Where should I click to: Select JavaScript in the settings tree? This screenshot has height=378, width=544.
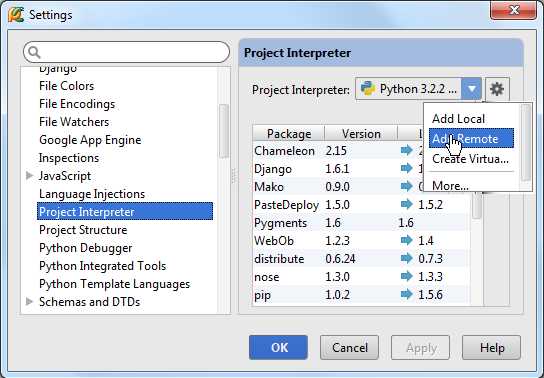(x=65, y=176)
